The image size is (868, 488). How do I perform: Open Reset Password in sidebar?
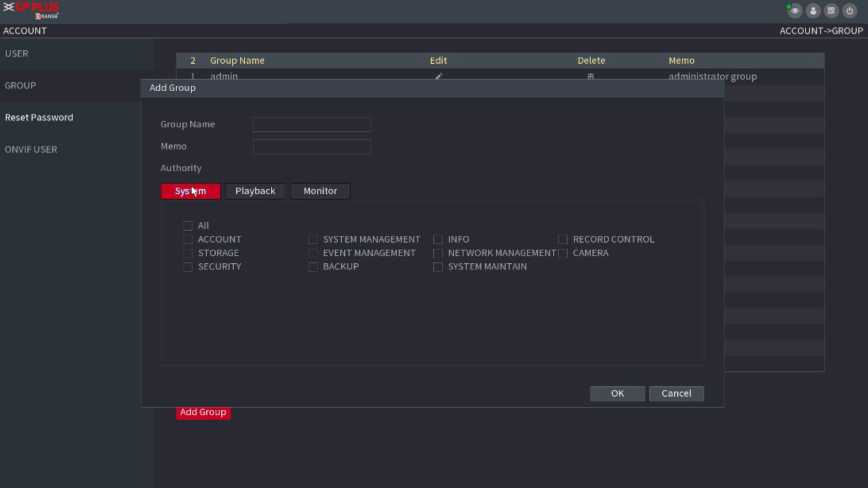[39, 117]
